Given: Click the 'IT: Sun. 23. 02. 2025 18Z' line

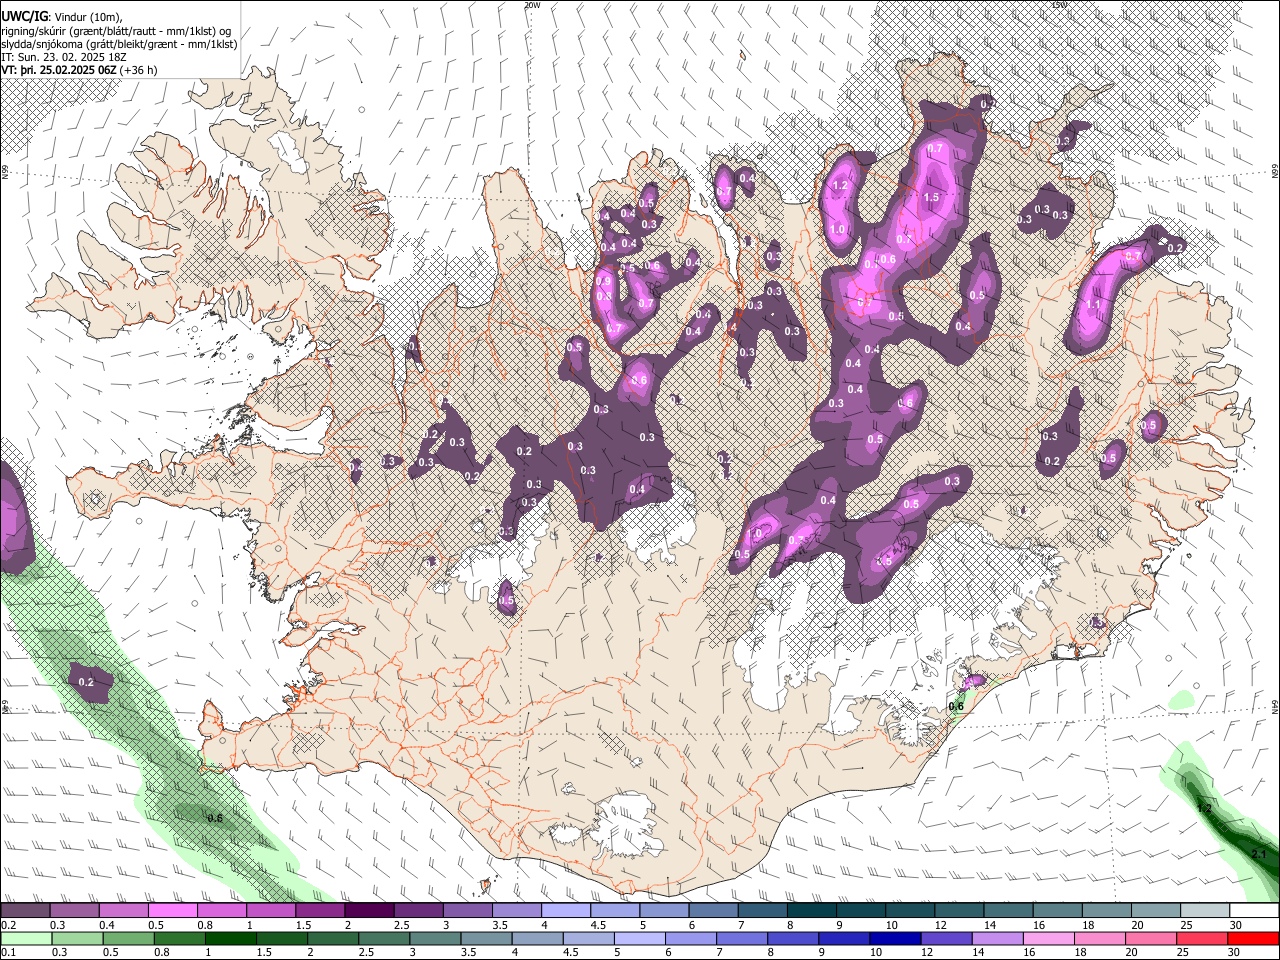Looking at the screenshot, I should [64, 57].
